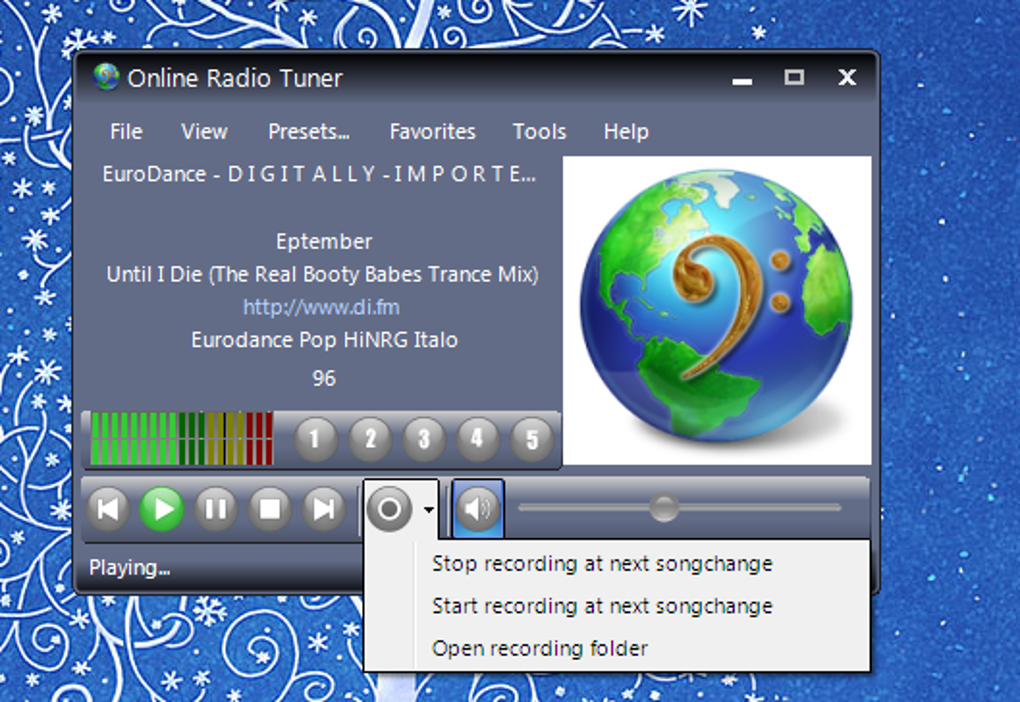This screenshot has height=702, width=1020.
Task: Click the green Play button
Action: point(162,508)
